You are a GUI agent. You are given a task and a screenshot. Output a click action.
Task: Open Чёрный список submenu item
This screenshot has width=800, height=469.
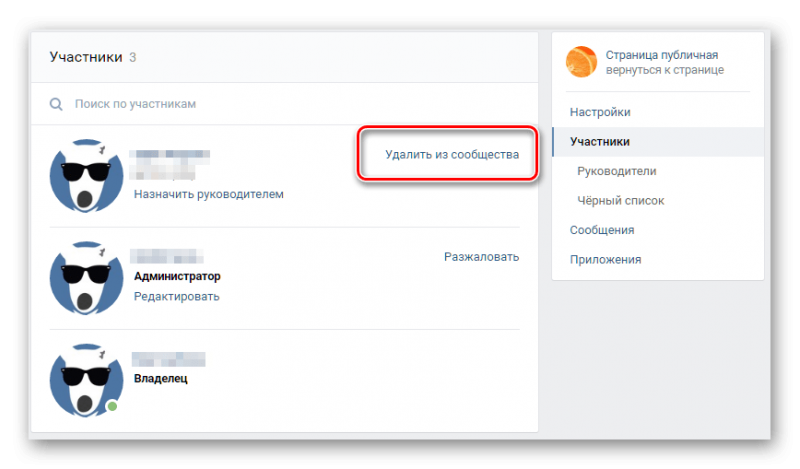620,201
